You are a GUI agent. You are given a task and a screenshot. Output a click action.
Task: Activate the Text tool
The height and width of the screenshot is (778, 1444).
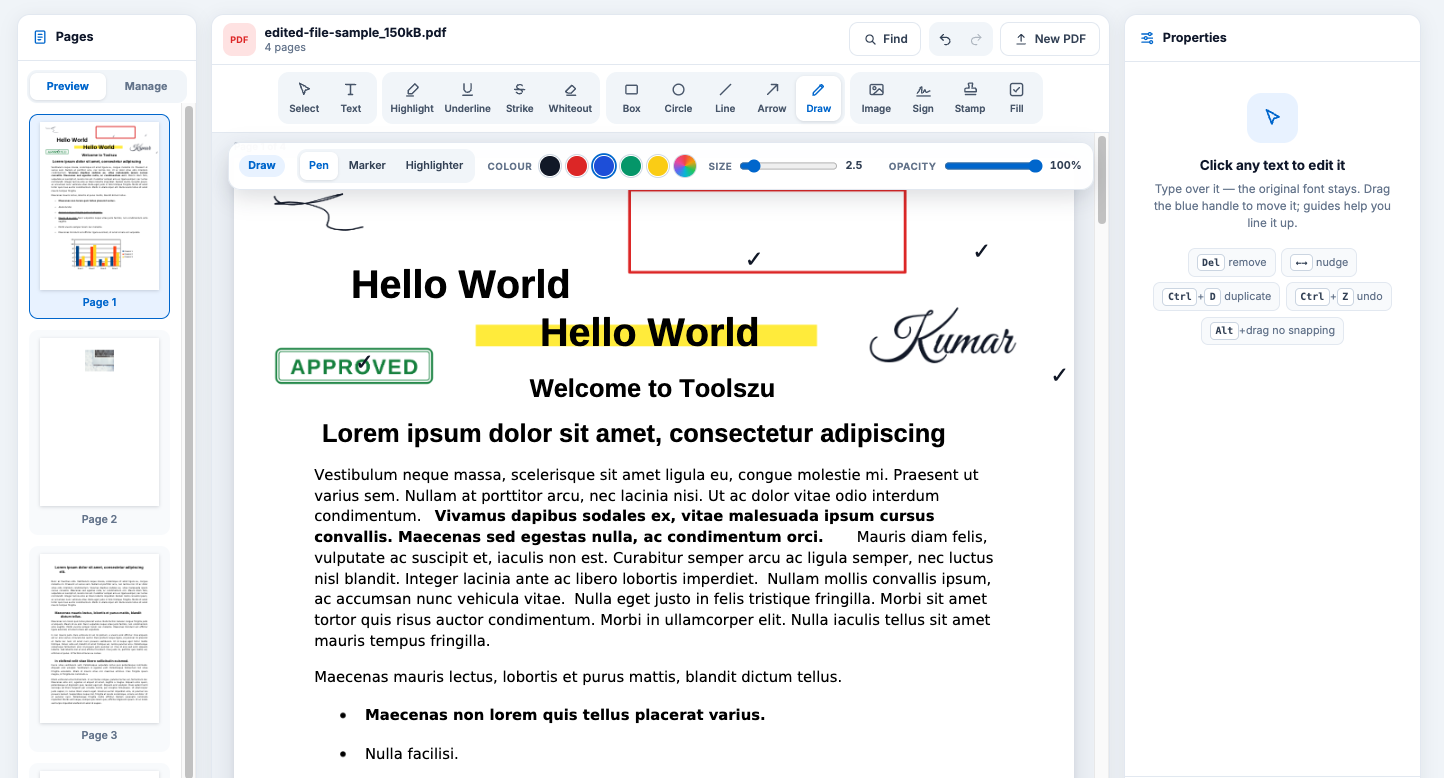coord(351,98)
